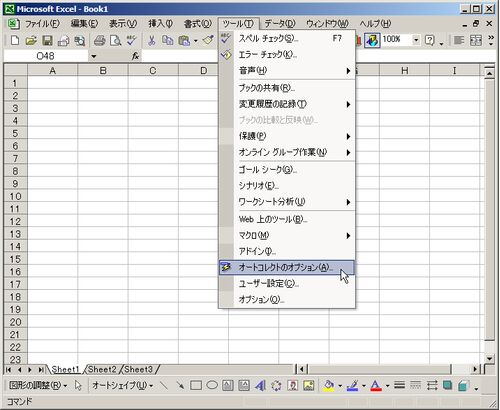Click the Cut scissors icon
Viewport: 500px width, 410px height.
tap(152, 41)
